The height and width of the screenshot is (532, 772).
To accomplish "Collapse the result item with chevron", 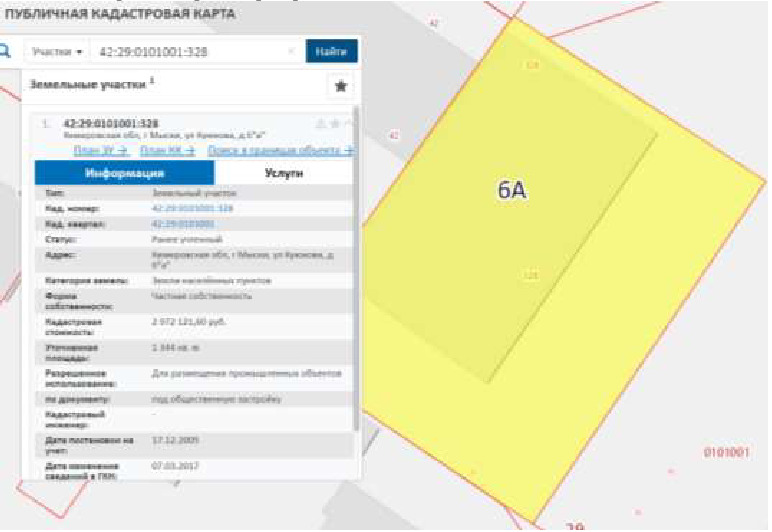I will [x=349, y=124].
